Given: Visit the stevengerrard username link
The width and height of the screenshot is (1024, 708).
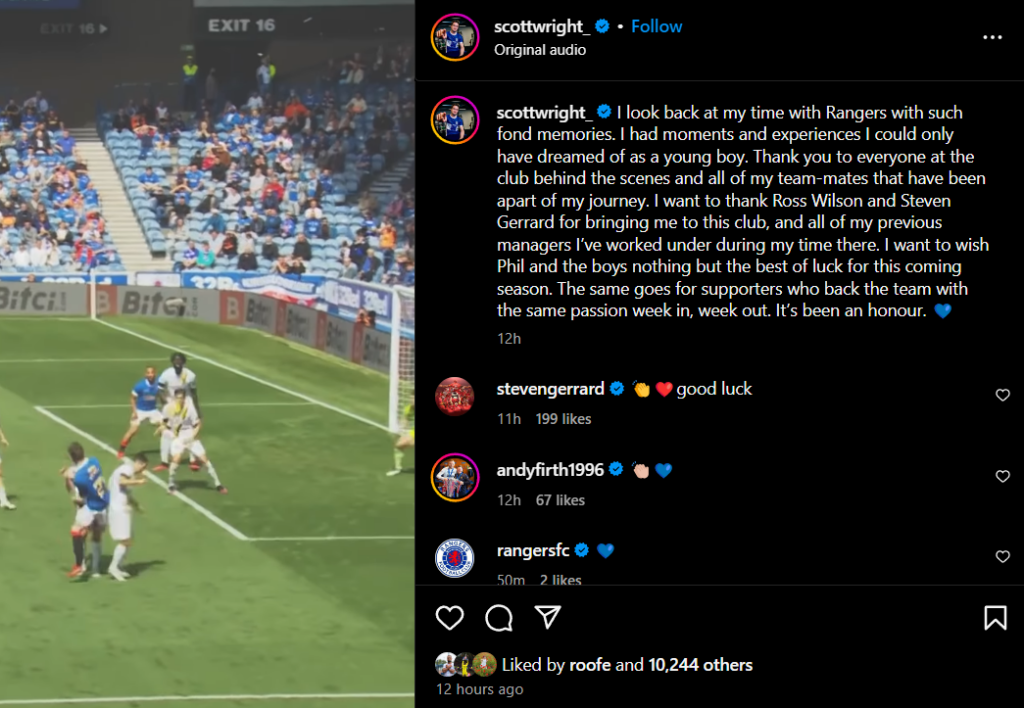Looking at the screenshot, I should (x=550, y=389).
